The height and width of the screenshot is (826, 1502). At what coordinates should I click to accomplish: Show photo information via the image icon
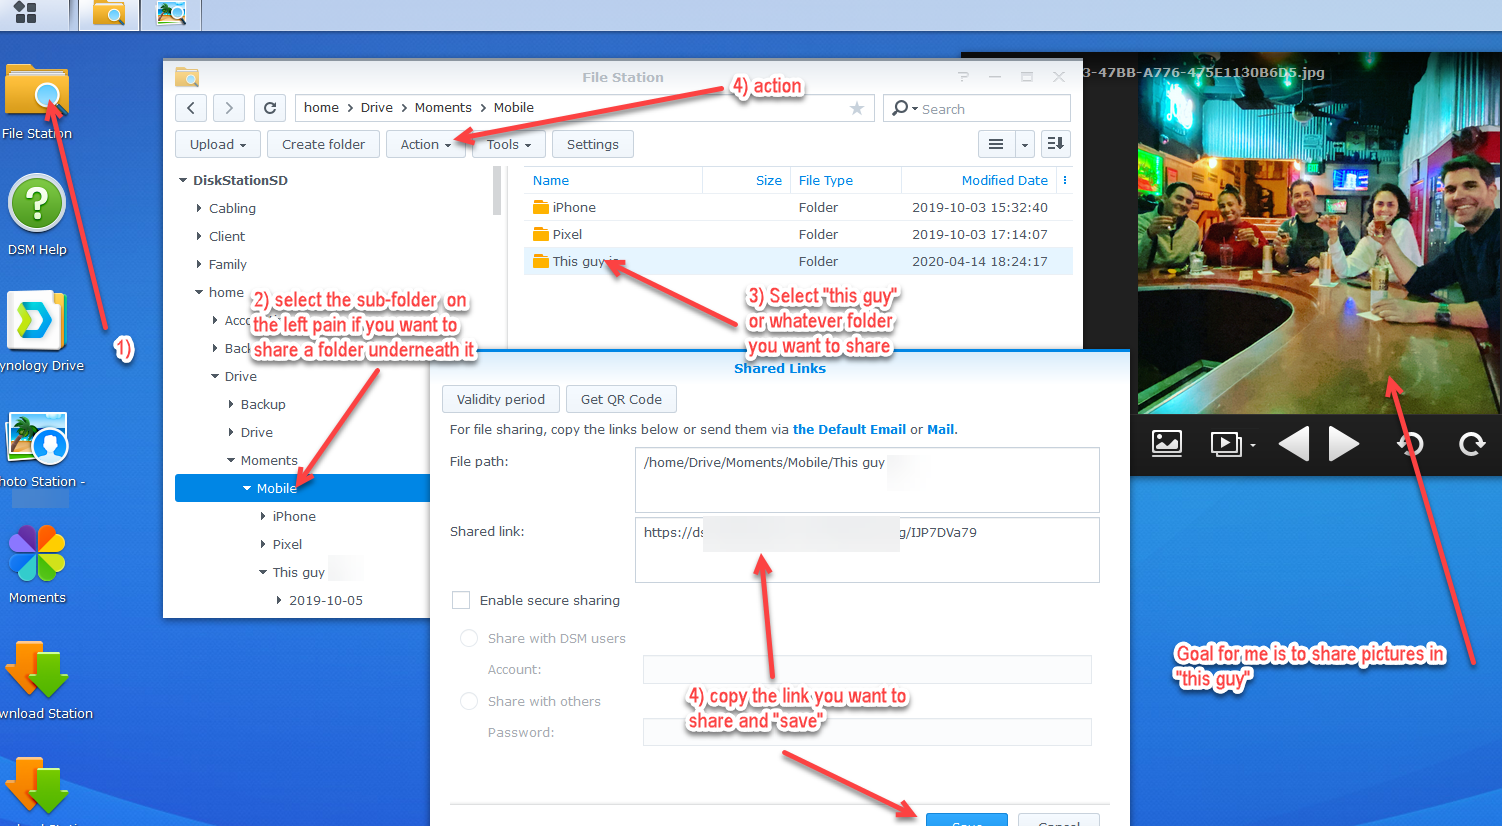pyautogui.click(x=1166, y=444)
